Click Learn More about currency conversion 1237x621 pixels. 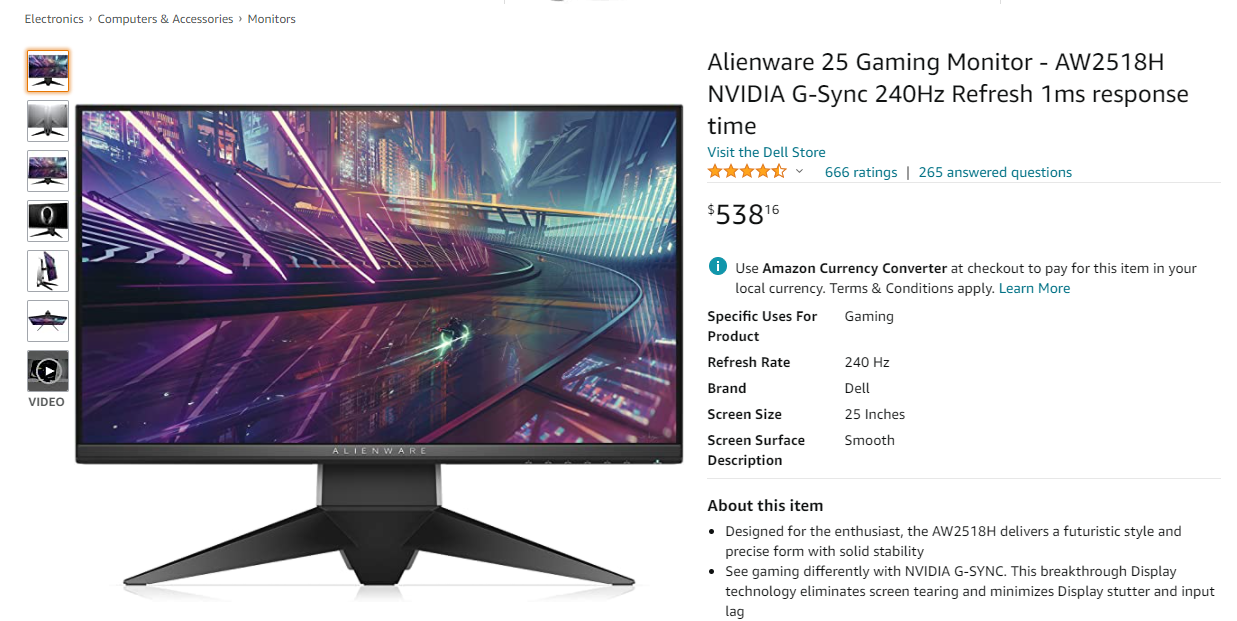coord(1034,288)
